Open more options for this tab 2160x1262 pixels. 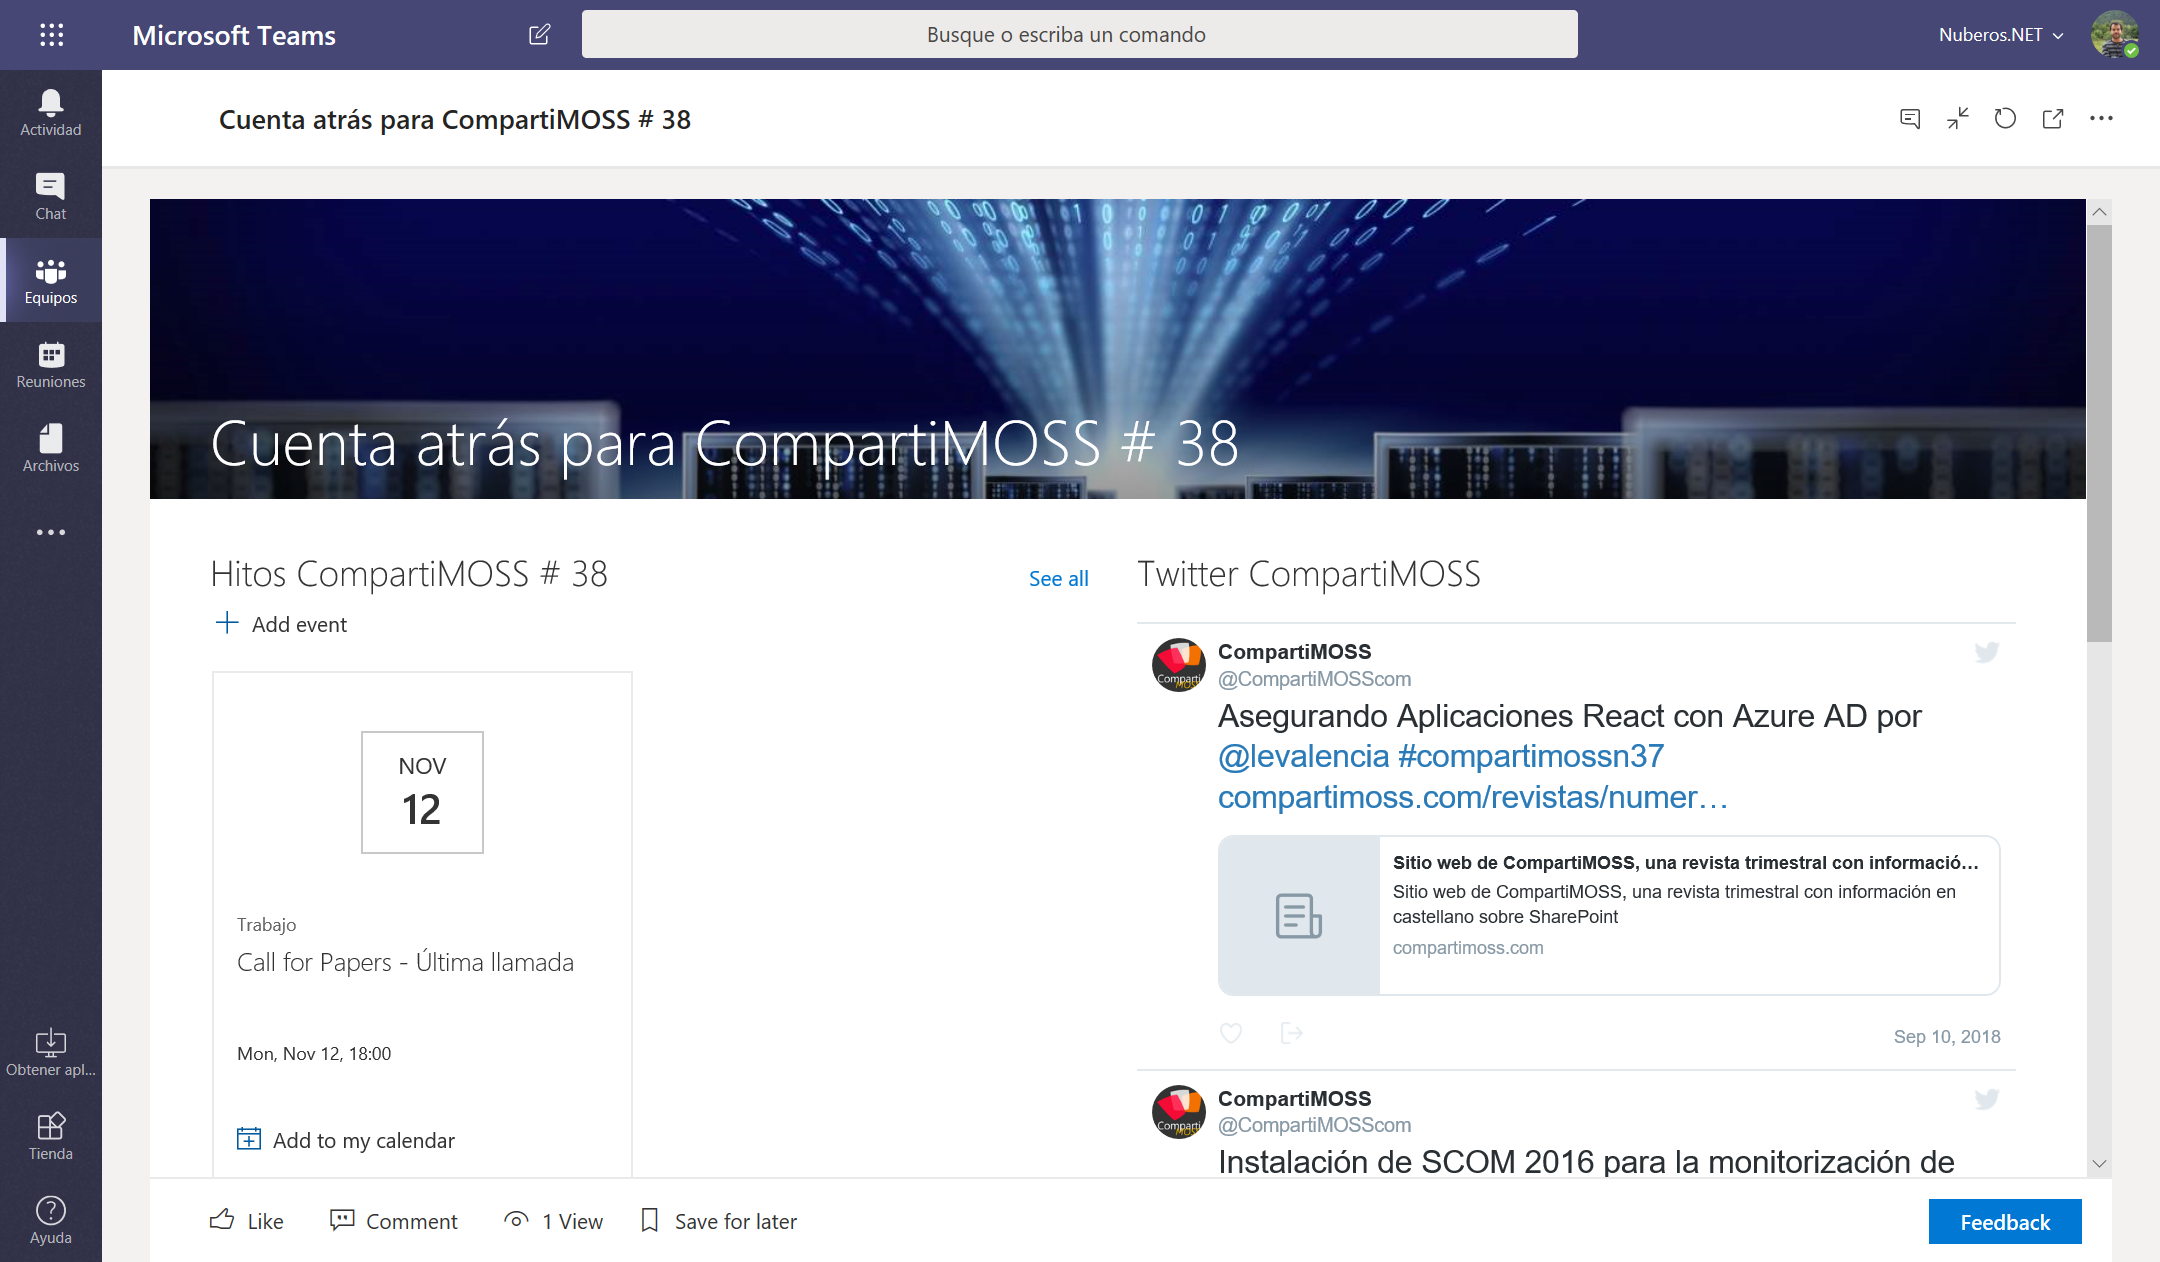[2101, 118]
